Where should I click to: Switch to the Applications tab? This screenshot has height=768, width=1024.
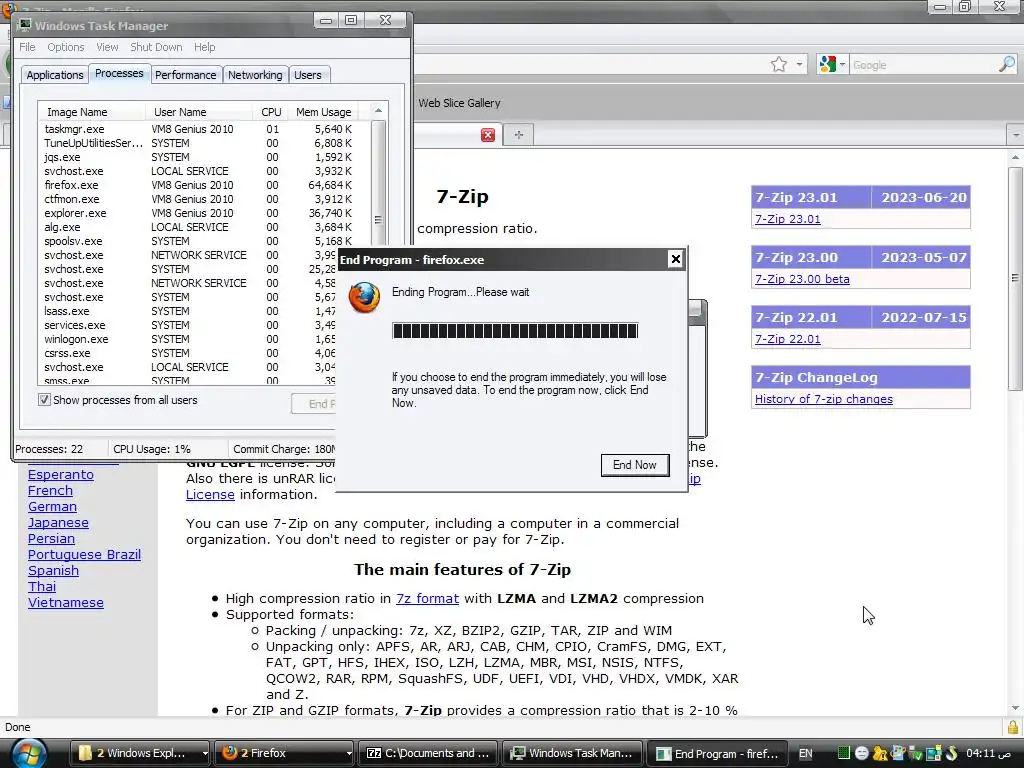[55, 75]
